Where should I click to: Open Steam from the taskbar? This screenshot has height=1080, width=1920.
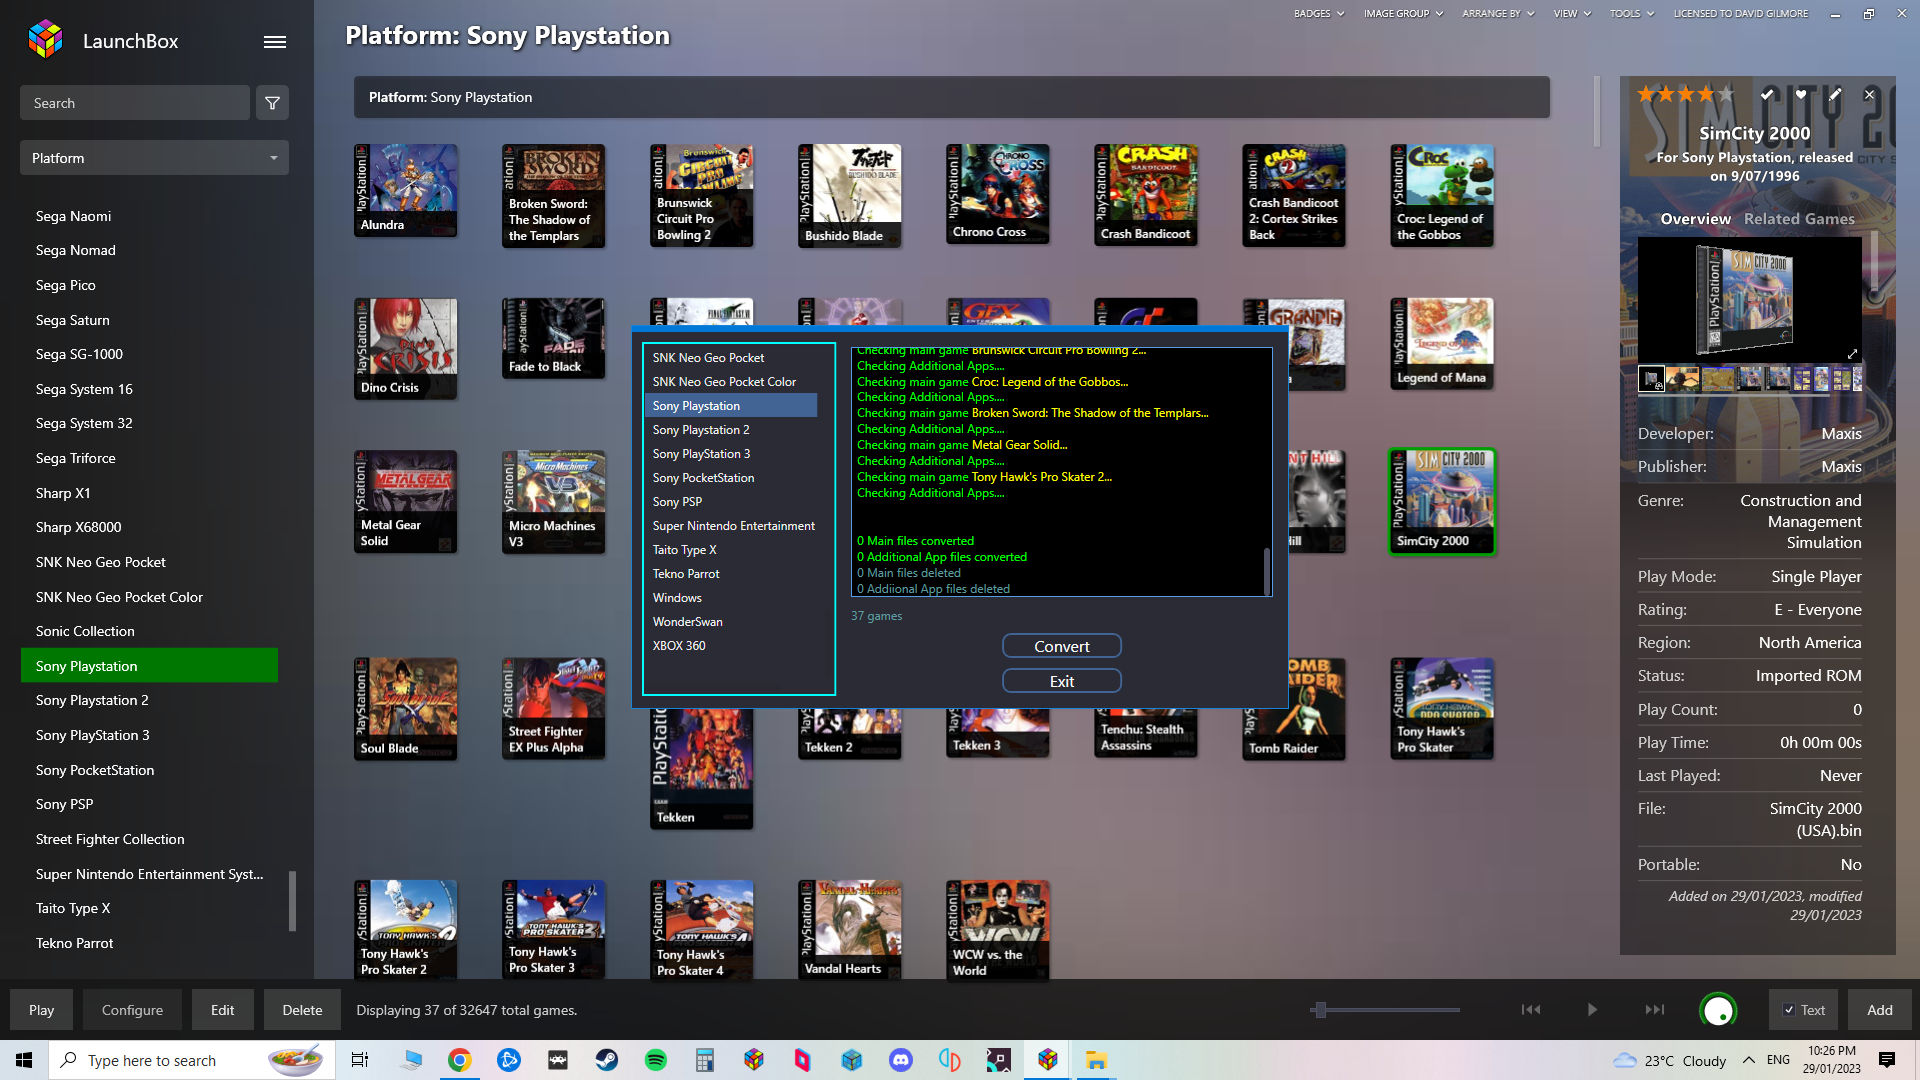coord(606,1060)
